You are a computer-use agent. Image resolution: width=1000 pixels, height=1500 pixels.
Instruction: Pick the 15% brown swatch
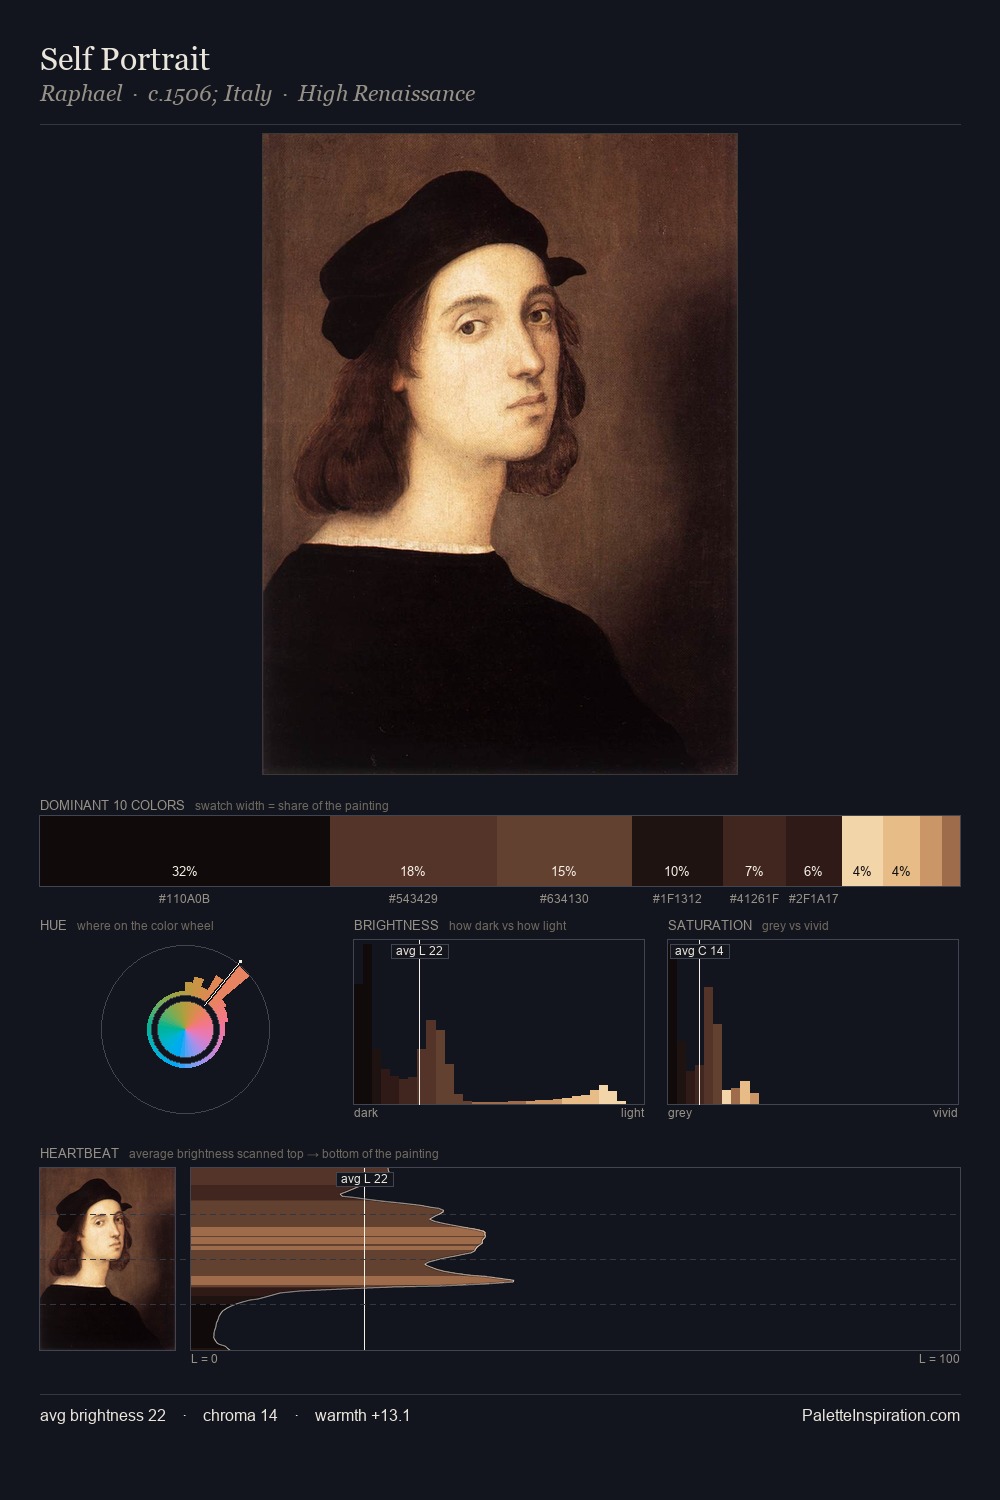pos(564,851)
